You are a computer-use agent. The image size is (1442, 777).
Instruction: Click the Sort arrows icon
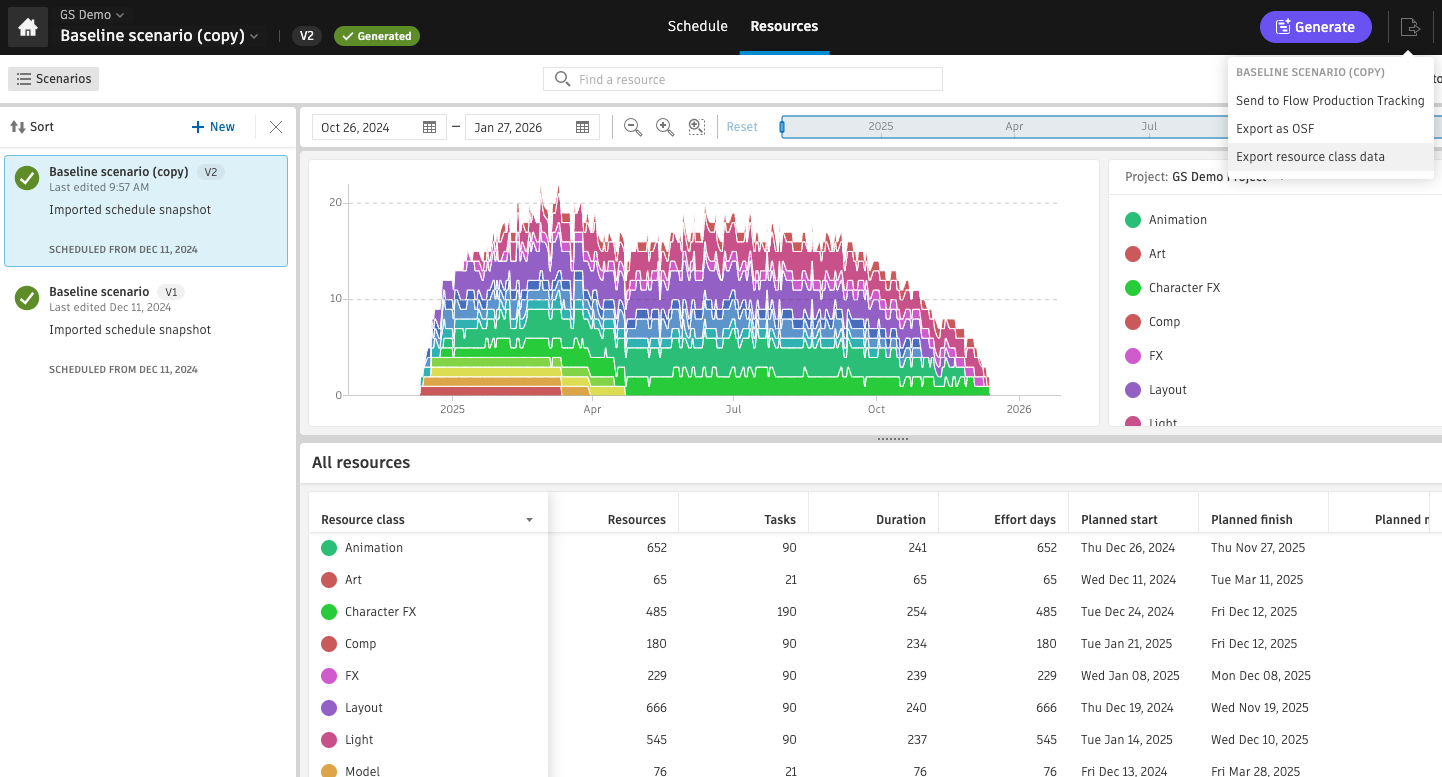[x=18, y=127]
